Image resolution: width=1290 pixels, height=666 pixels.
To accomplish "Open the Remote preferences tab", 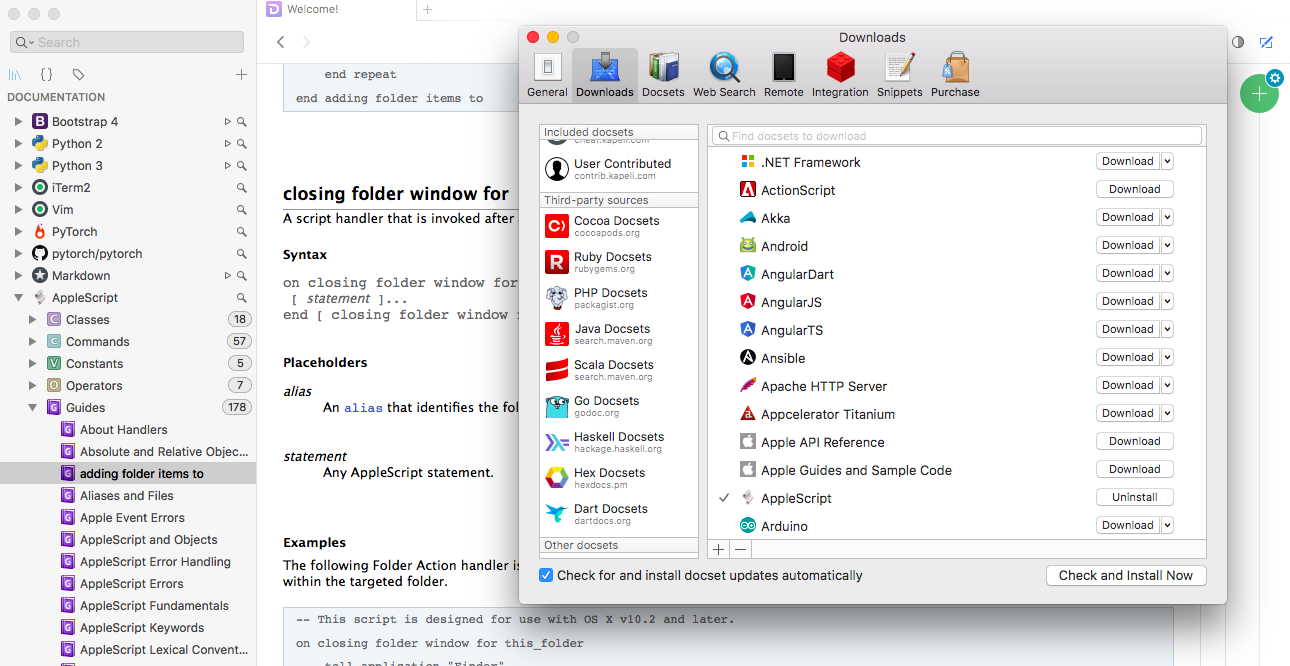I will tap(783, 75).
